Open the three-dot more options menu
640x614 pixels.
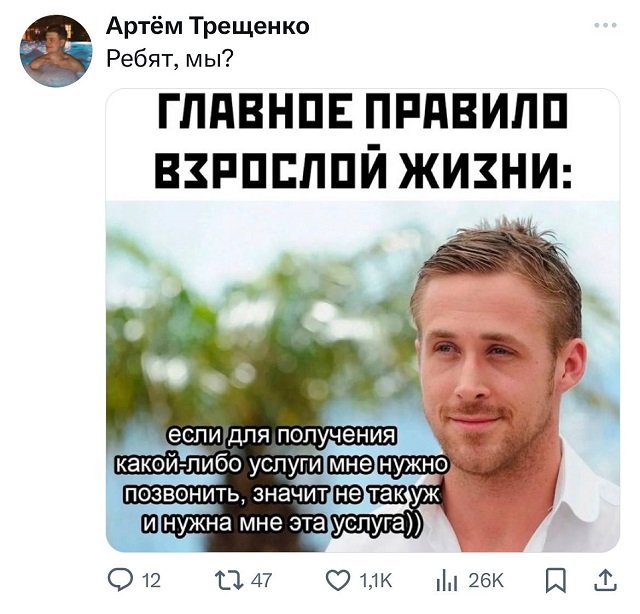[605, 25]
